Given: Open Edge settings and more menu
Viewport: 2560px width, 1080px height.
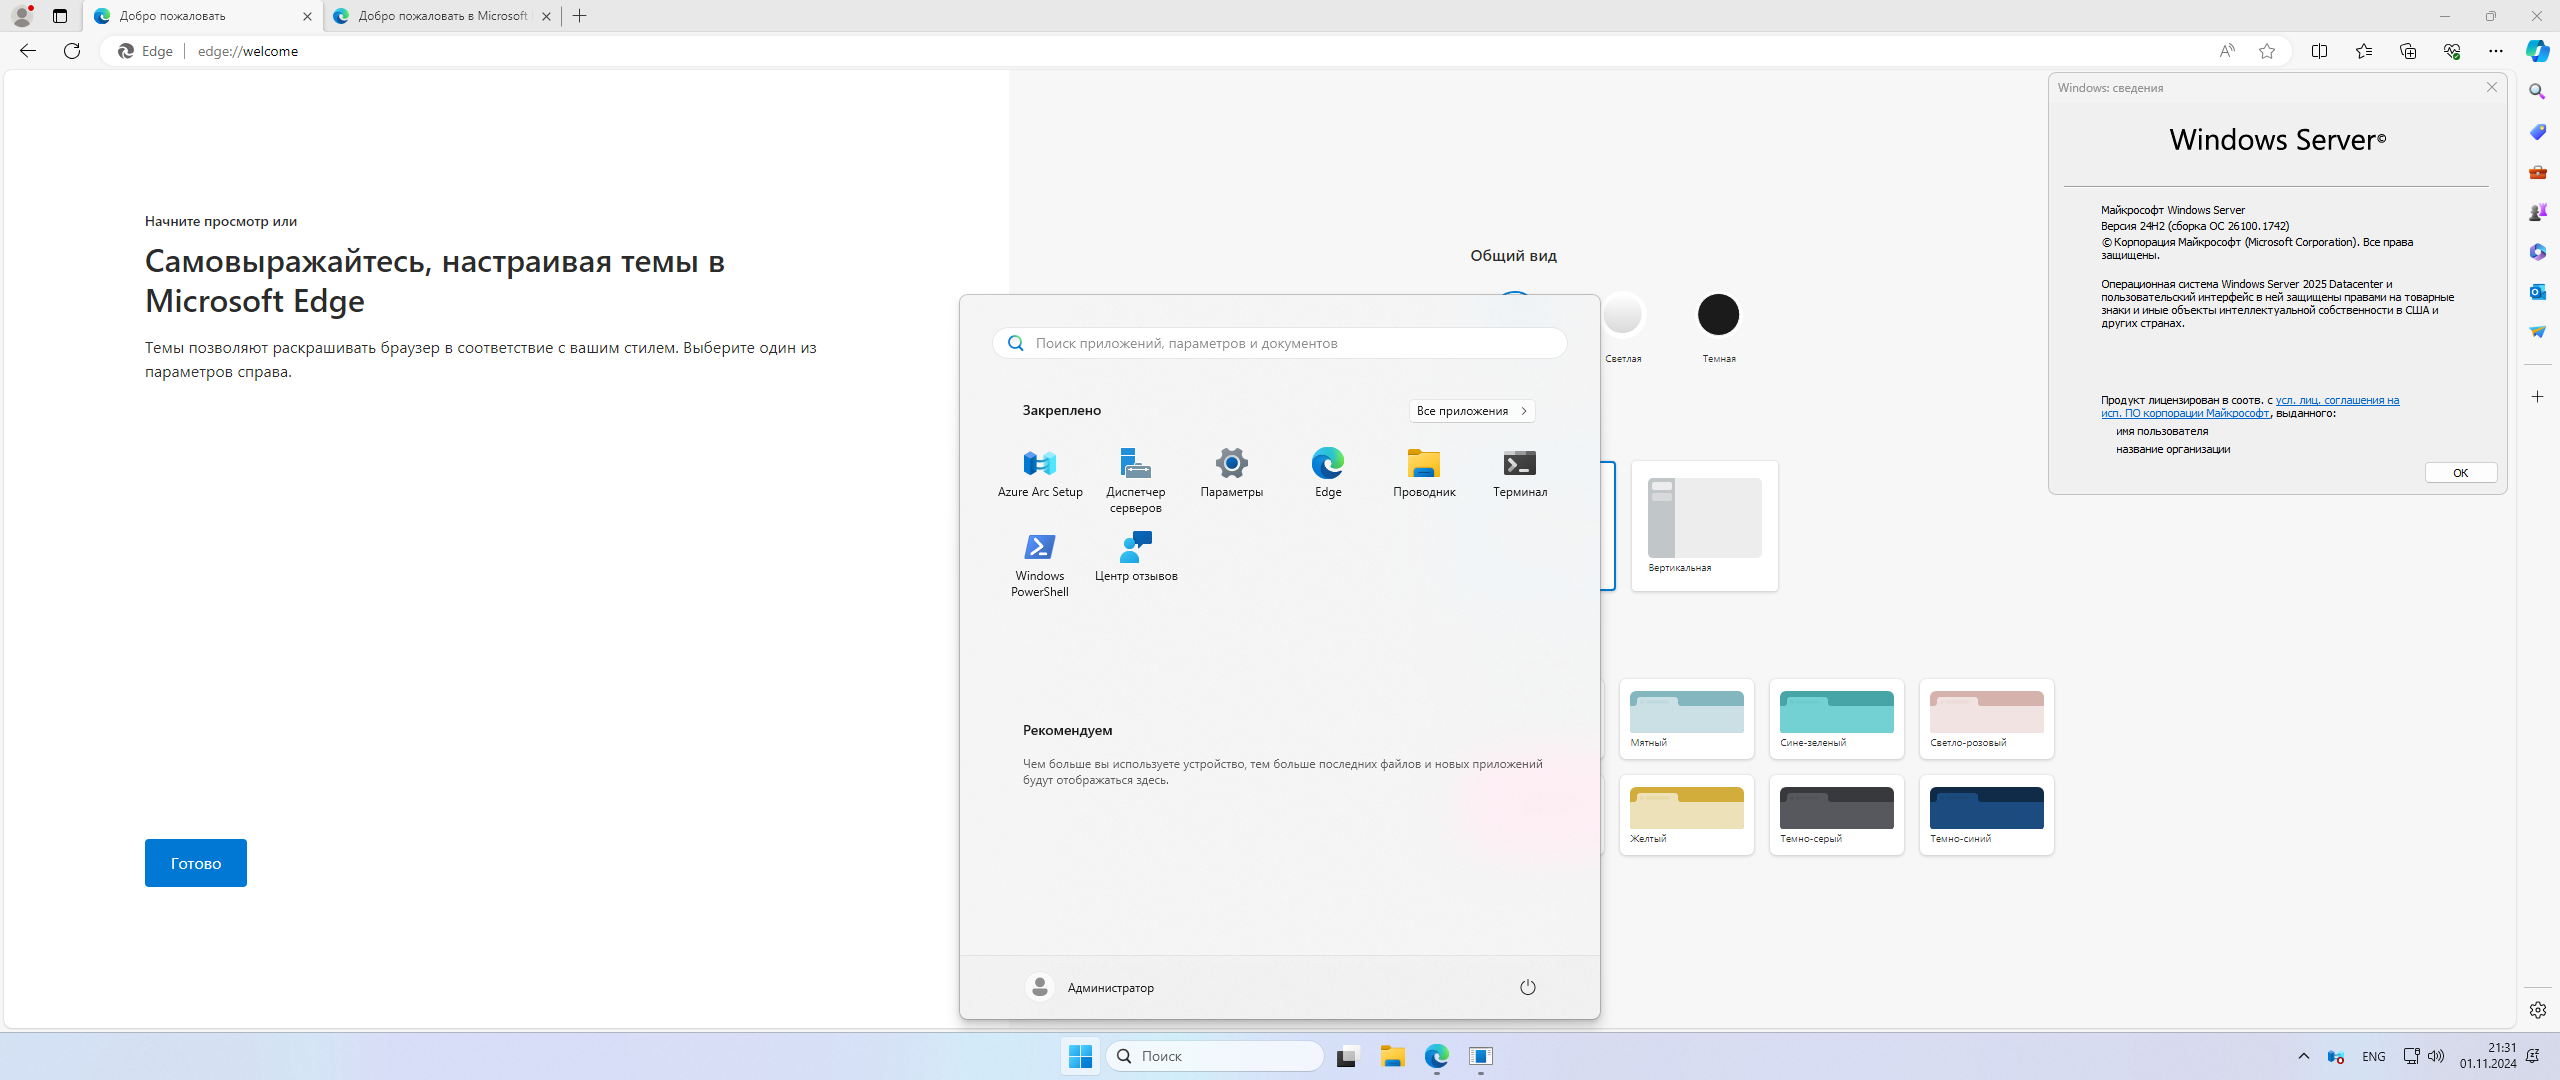Looking at the screenshot, I should click(2495, 51).
